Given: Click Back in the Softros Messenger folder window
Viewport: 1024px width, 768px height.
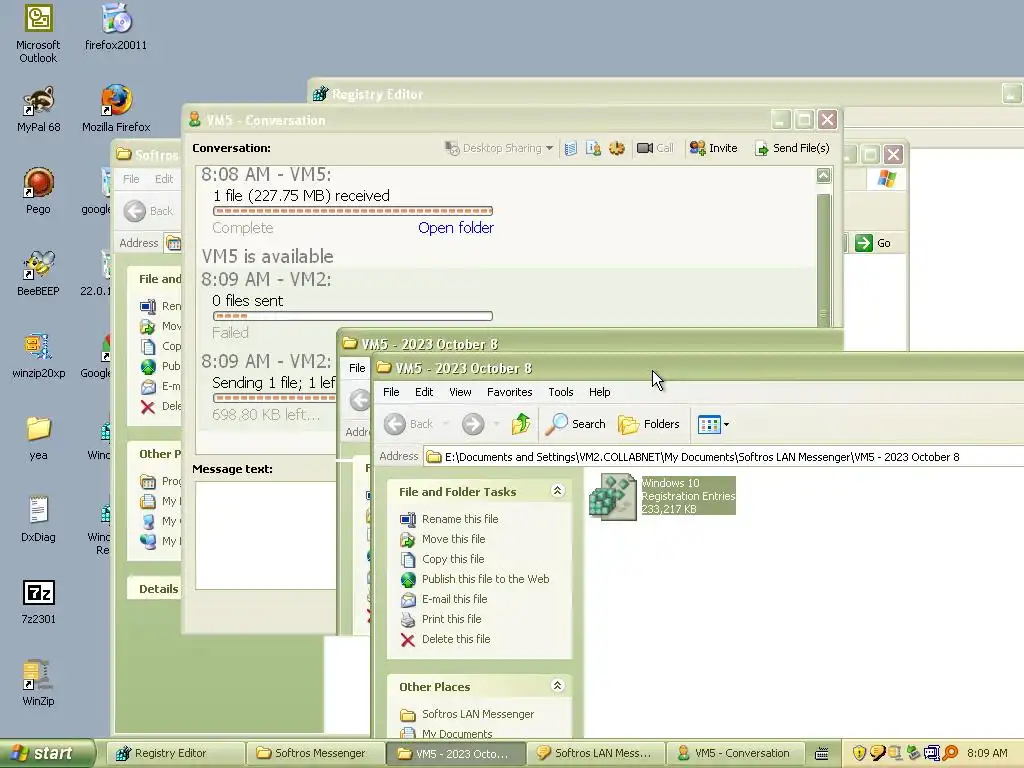Looking at the screenshot, I should [149, 211].
